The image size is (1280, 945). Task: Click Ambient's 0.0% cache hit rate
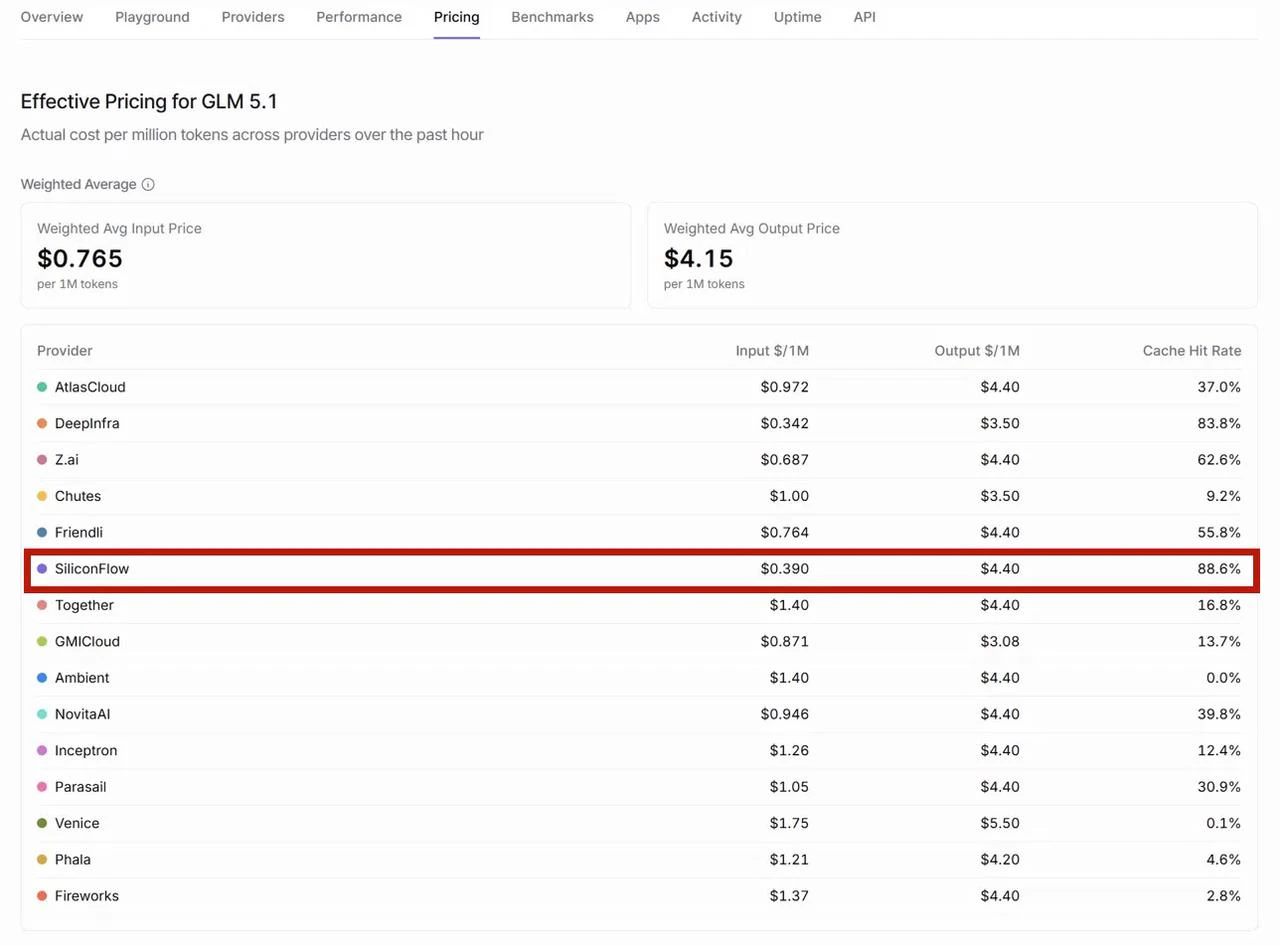[1224, 678]
